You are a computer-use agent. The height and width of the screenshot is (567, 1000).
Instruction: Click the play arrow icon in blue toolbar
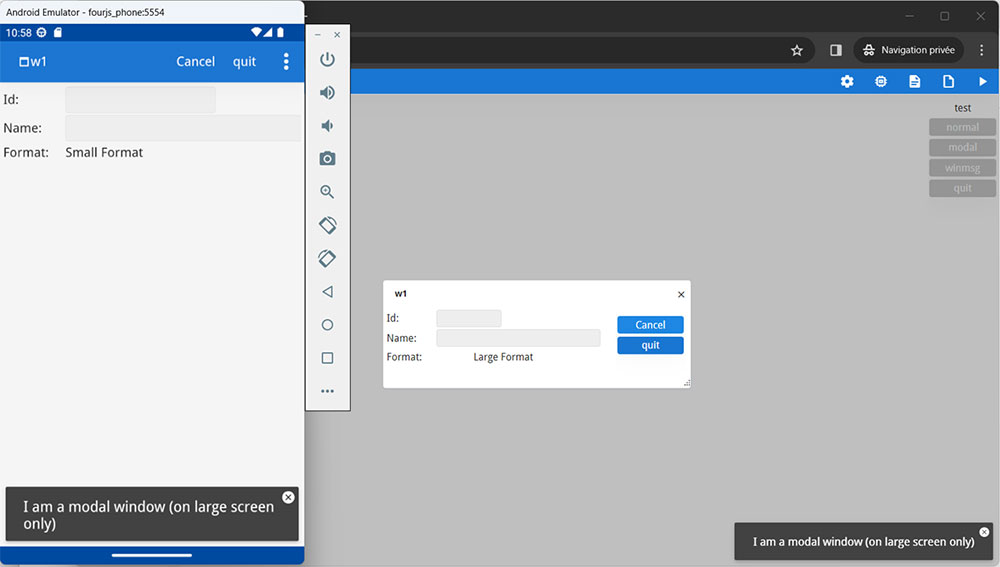[x=983, y=81]
